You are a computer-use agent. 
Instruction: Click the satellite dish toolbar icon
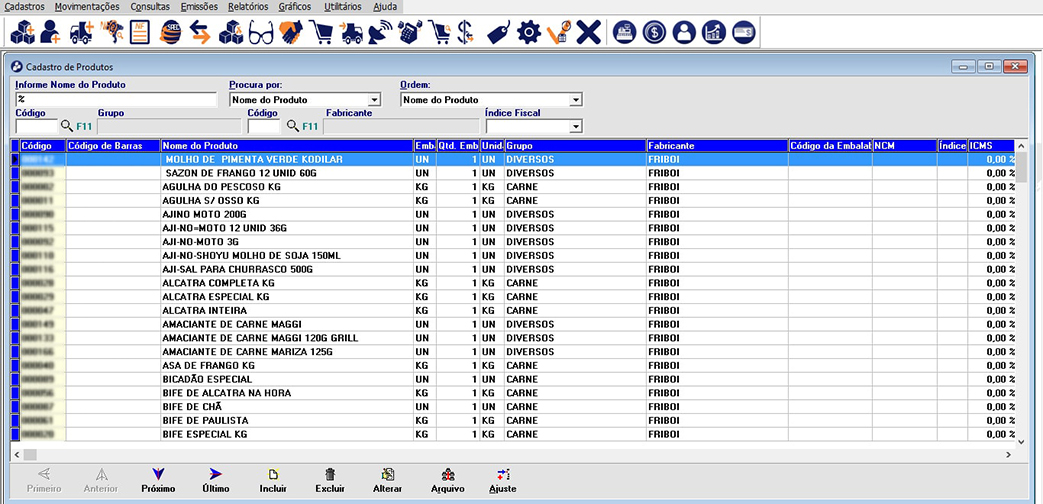click(380, 33)
